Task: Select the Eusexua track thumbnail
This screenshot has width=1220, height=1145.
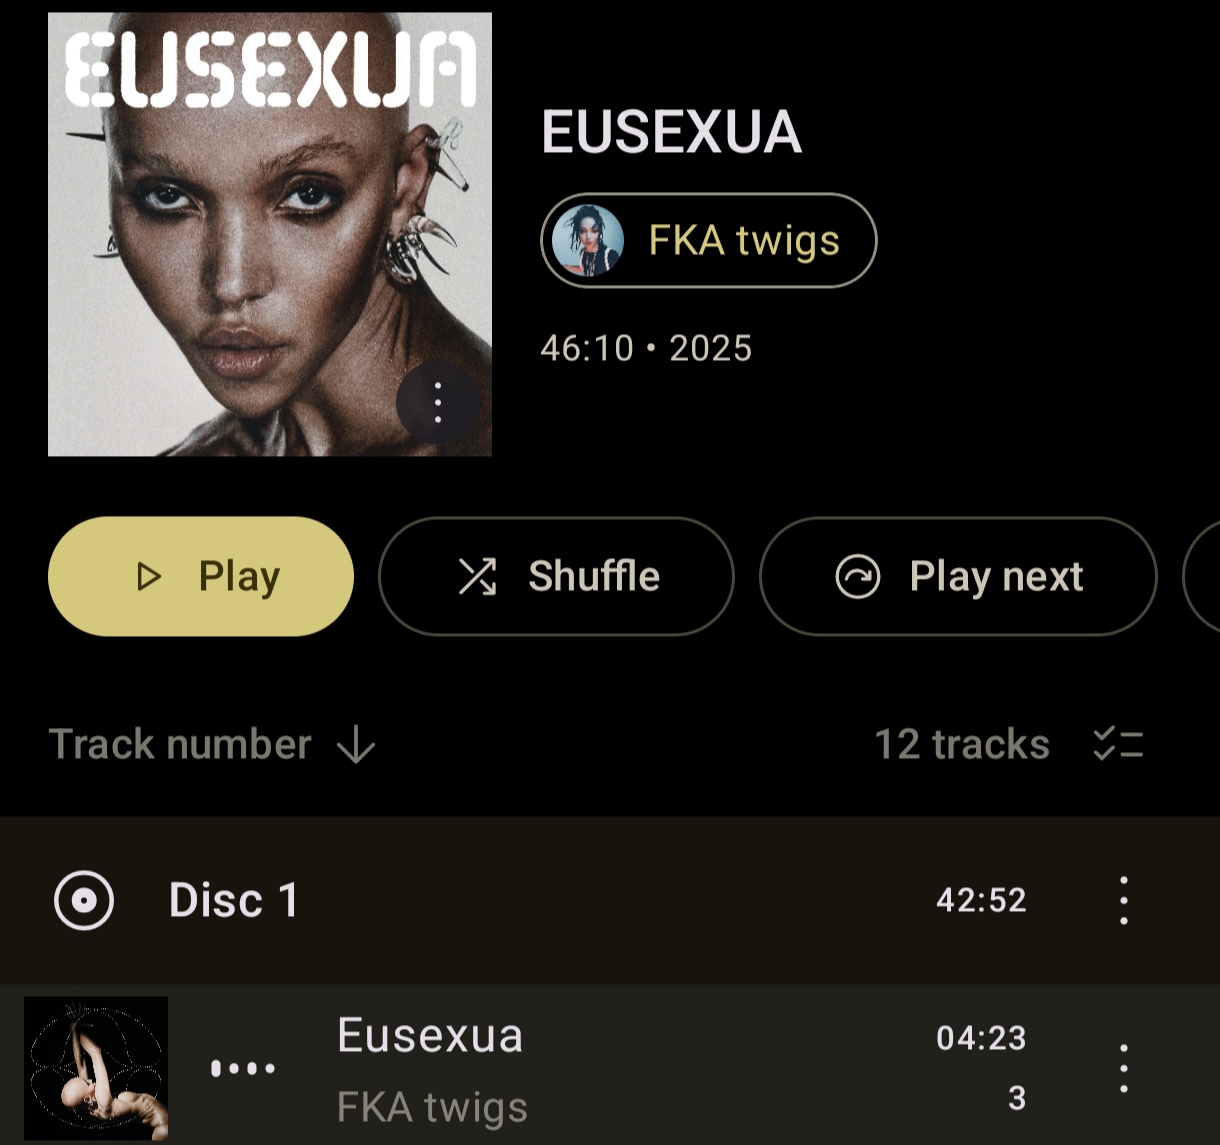Action: [x=96, y=1068]
